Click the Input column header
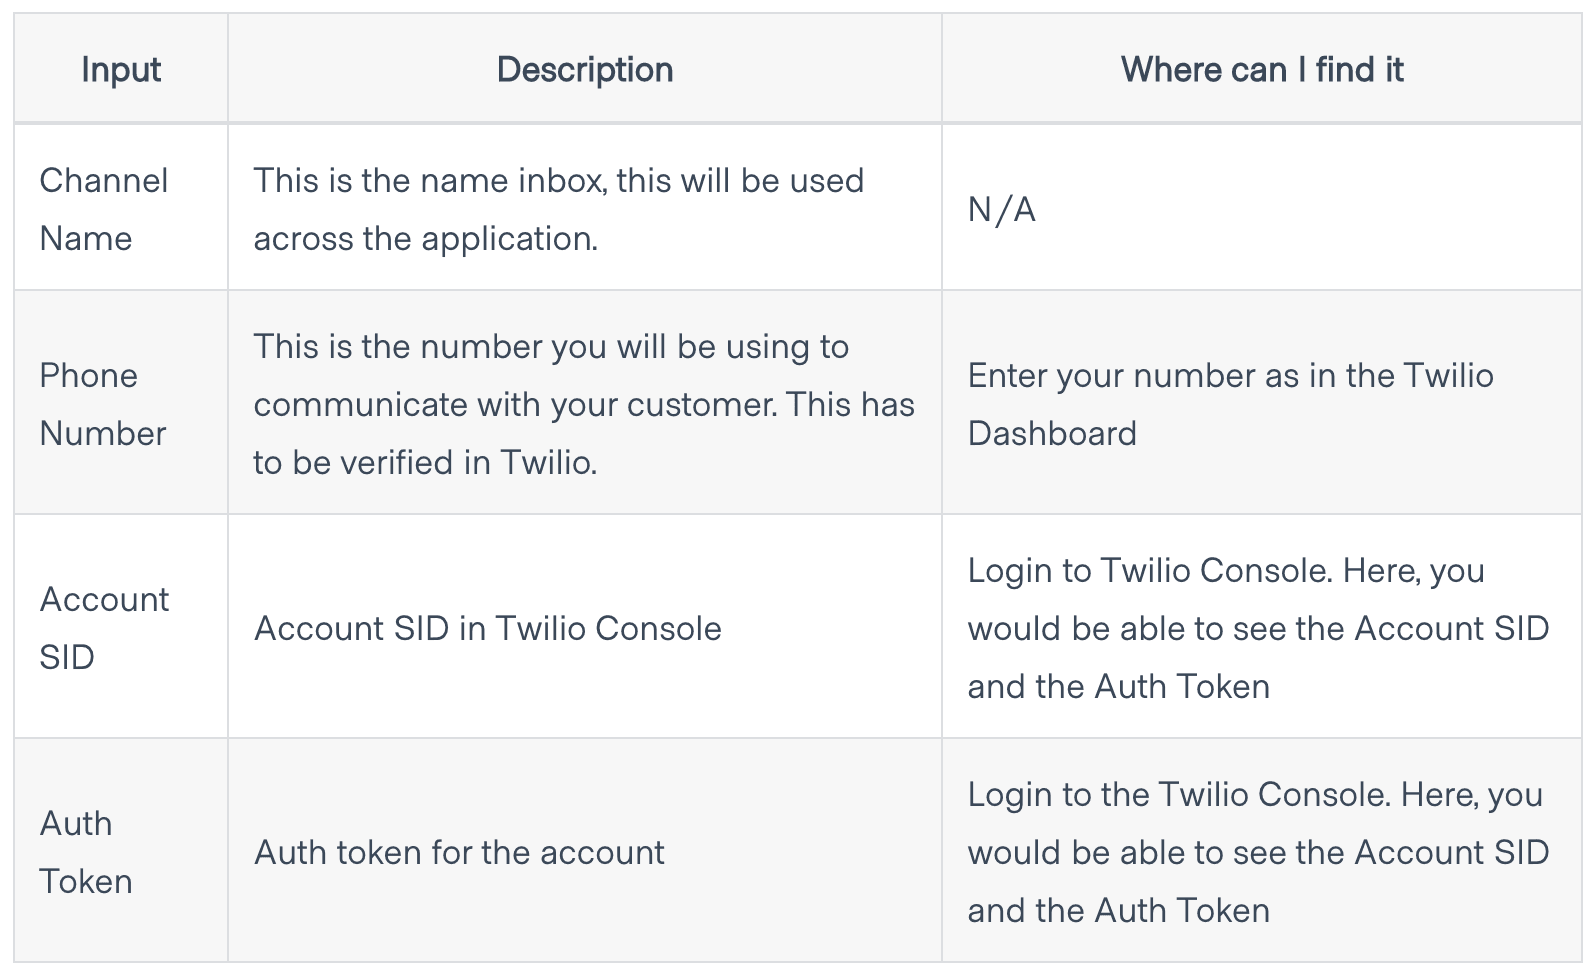1594x974 pixels. pos(121,69)
